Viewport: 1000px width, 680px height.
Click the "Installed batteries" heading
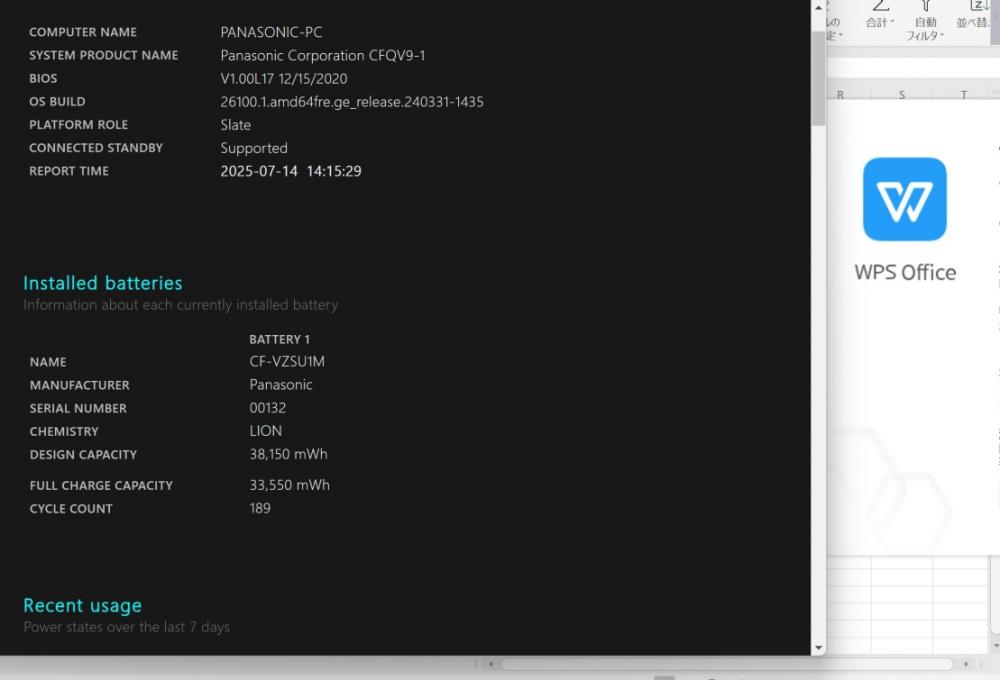point(103,283)
